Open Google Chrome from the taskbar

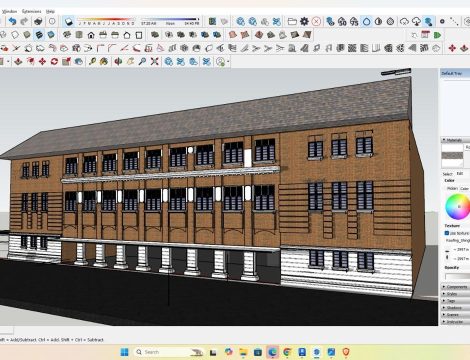click(x=287, y=352)
